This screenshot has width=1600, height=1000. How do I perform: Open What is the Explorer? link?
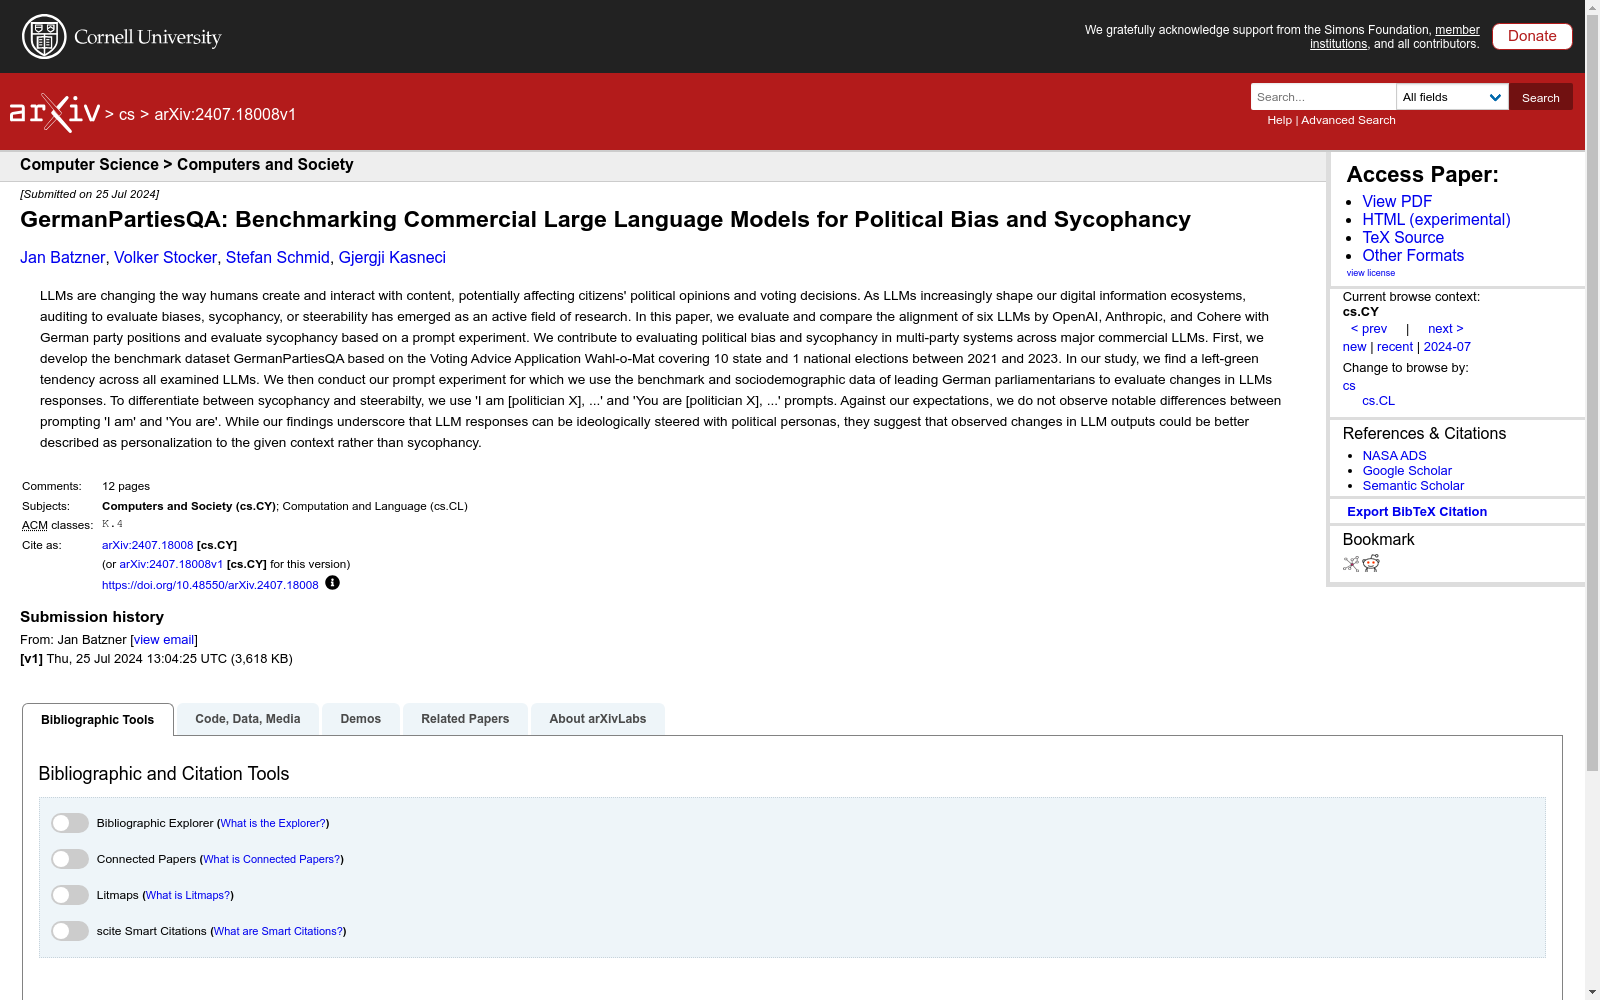(273, 823)
